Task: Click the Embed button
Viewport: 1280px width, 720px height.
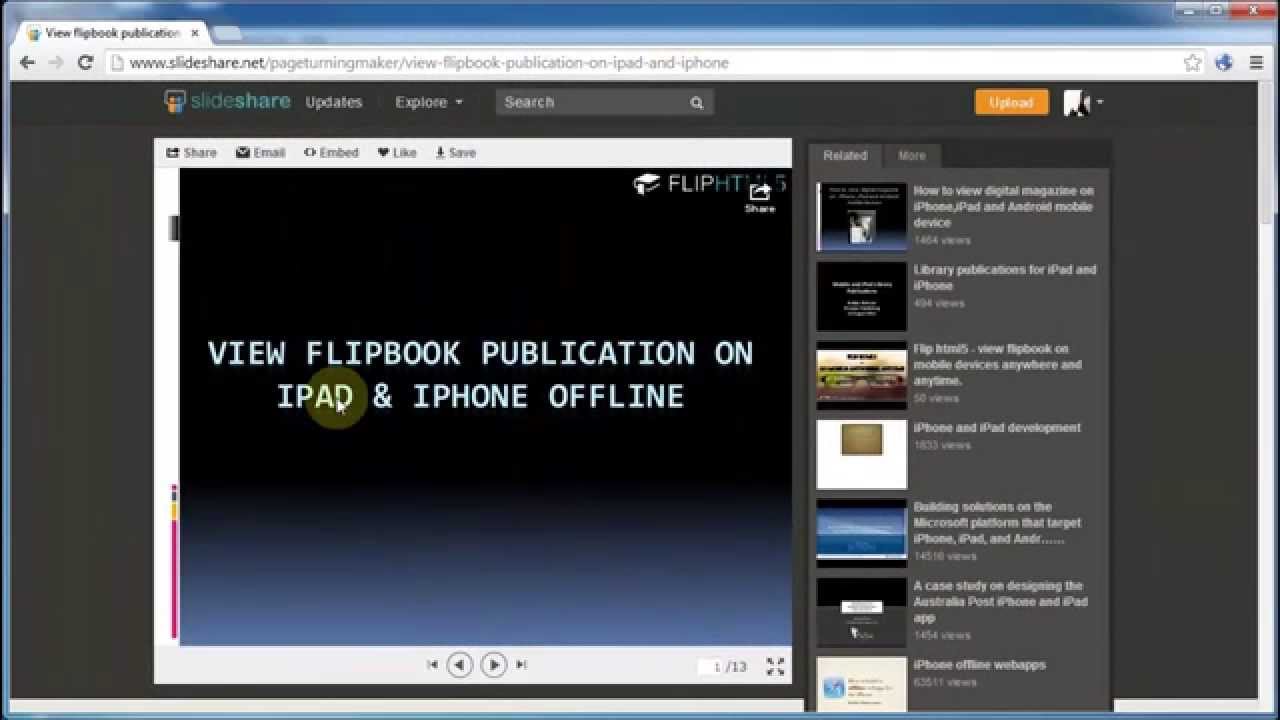Action: pos(331,153)
